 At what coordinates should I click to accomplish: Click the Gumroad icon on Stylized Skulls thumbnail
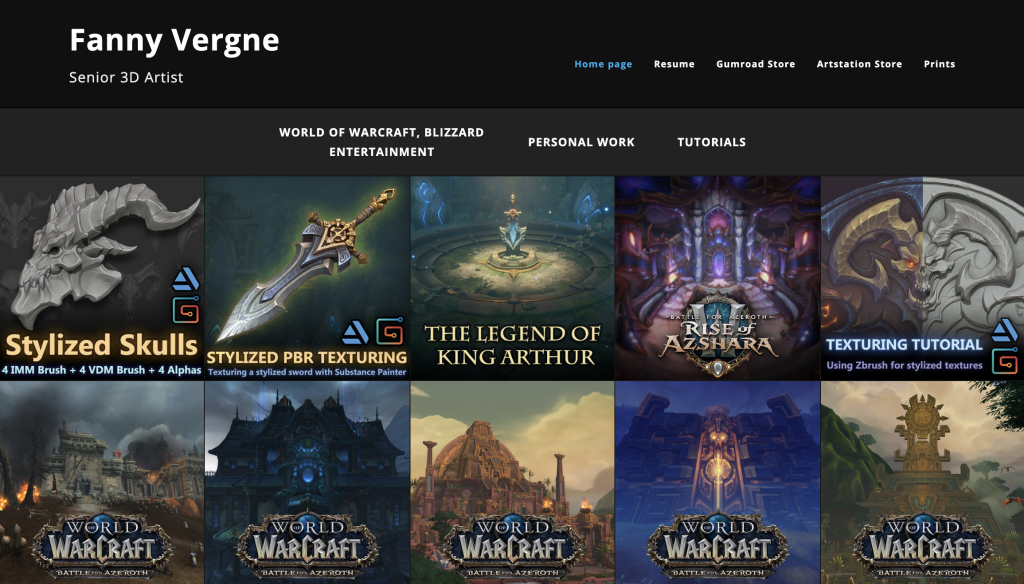[185, 310]
